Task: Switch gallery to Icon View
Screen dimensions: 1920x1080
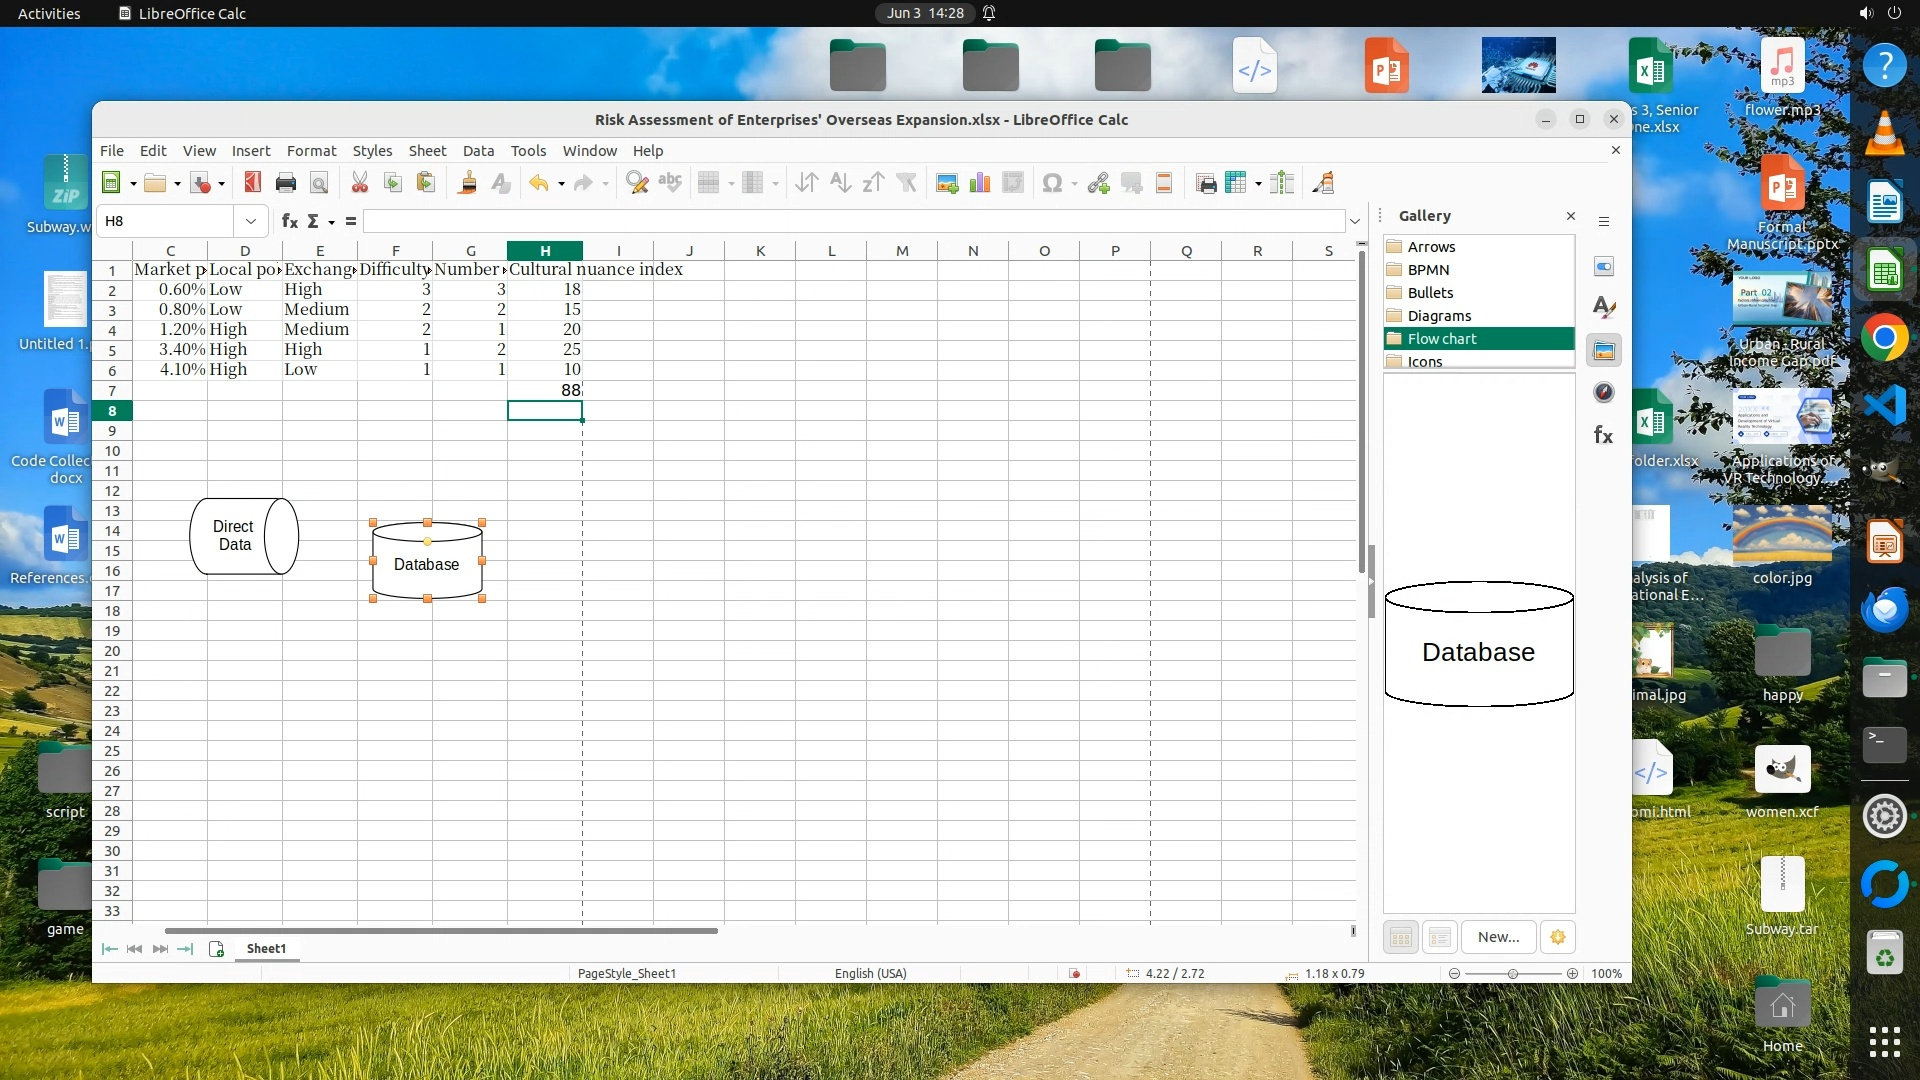Action: coord(1401,937)
